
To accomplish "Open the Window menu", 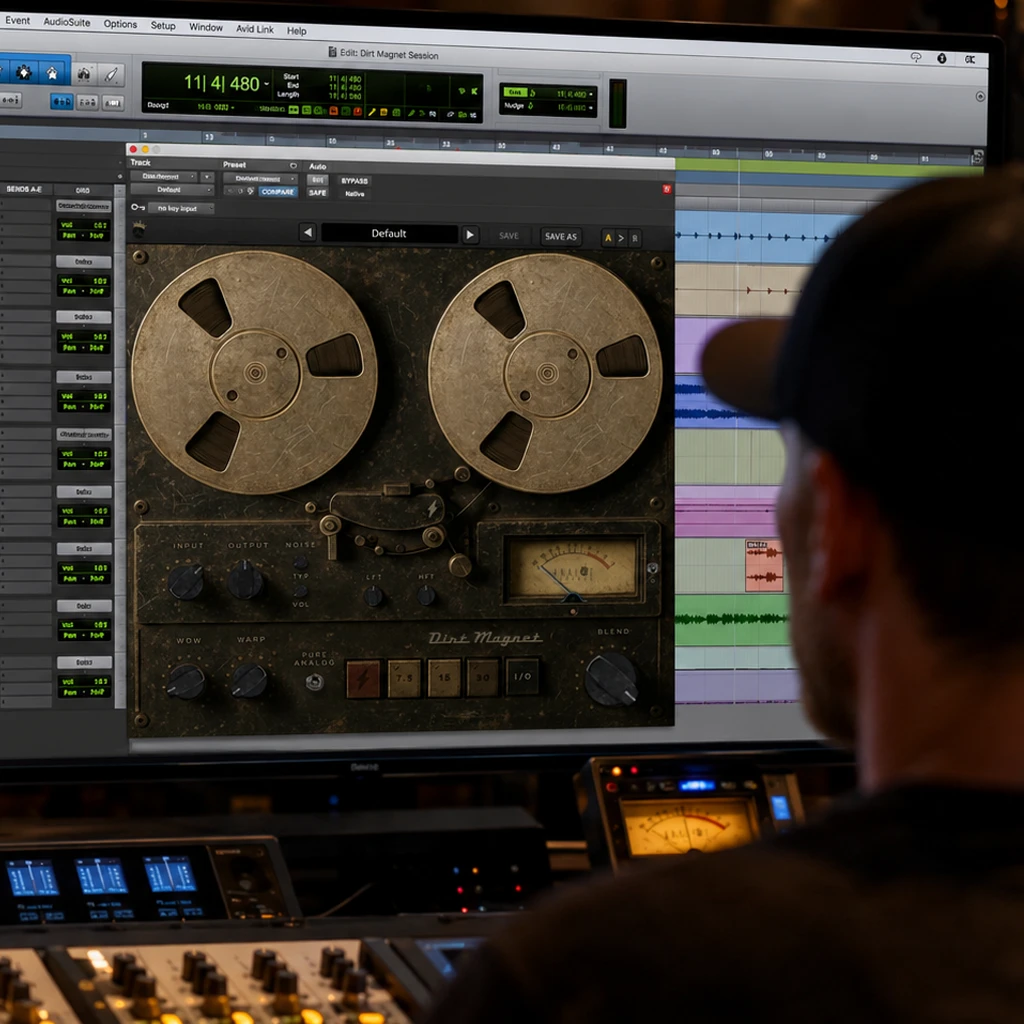I will pos(206,27).
